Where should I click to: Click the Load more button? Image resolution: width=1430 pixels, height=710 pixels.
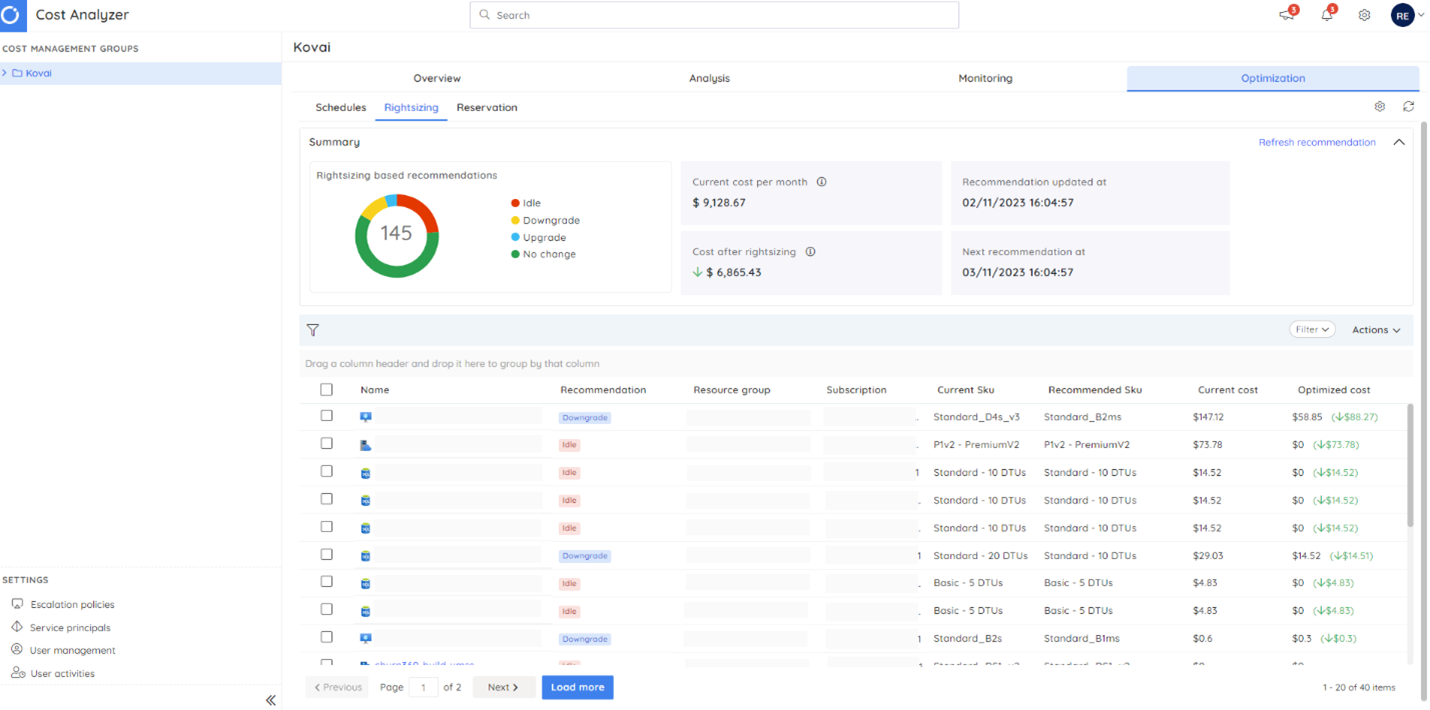coord(577,687)
